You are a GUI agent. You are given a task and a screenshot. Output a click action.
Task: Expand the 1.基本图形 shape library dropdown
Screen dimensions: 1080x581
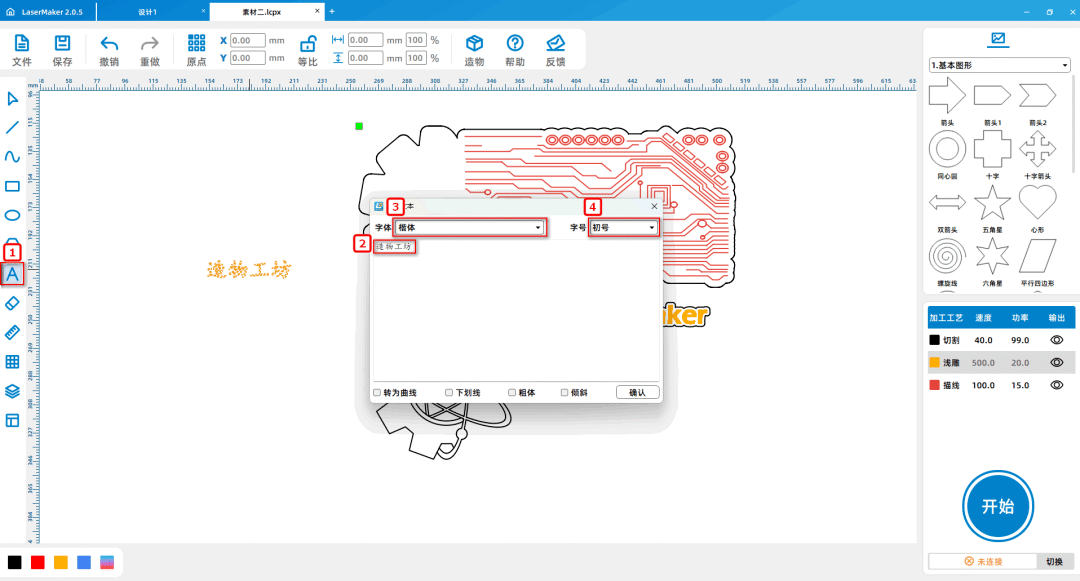click(x=999, y=65)
